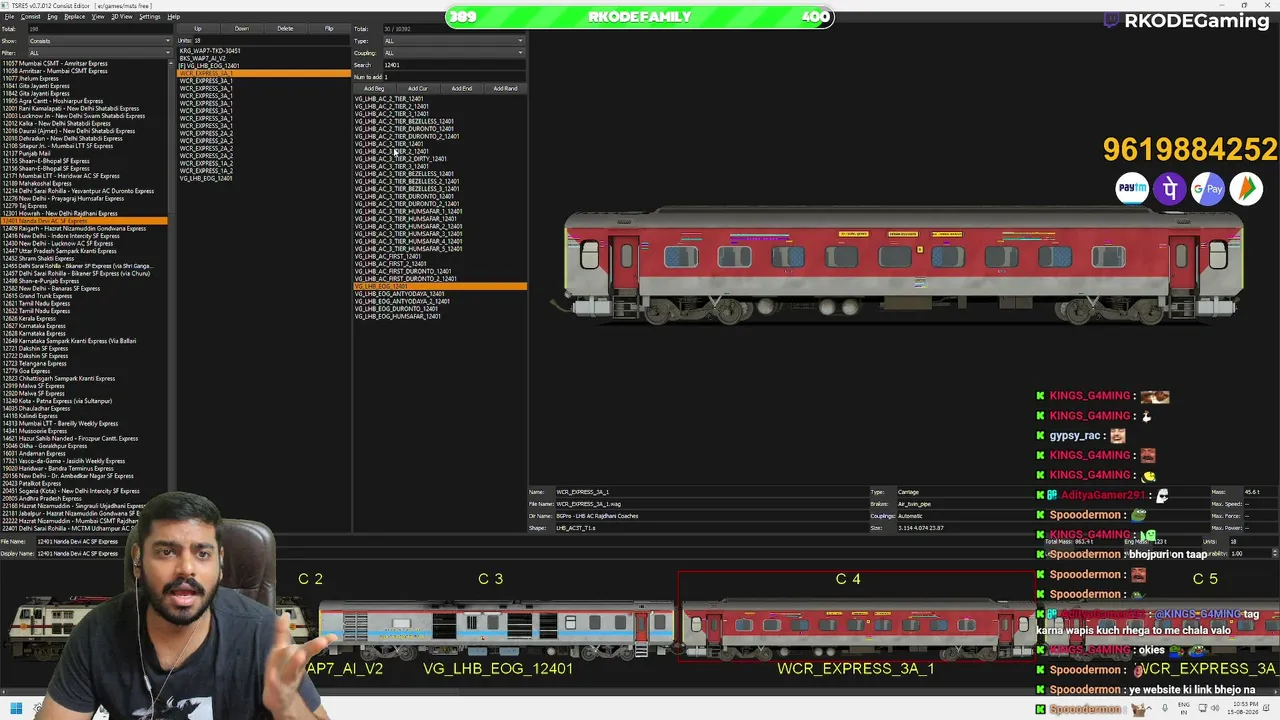Expand the Coupling dropdown

click(x=454, y=53)
